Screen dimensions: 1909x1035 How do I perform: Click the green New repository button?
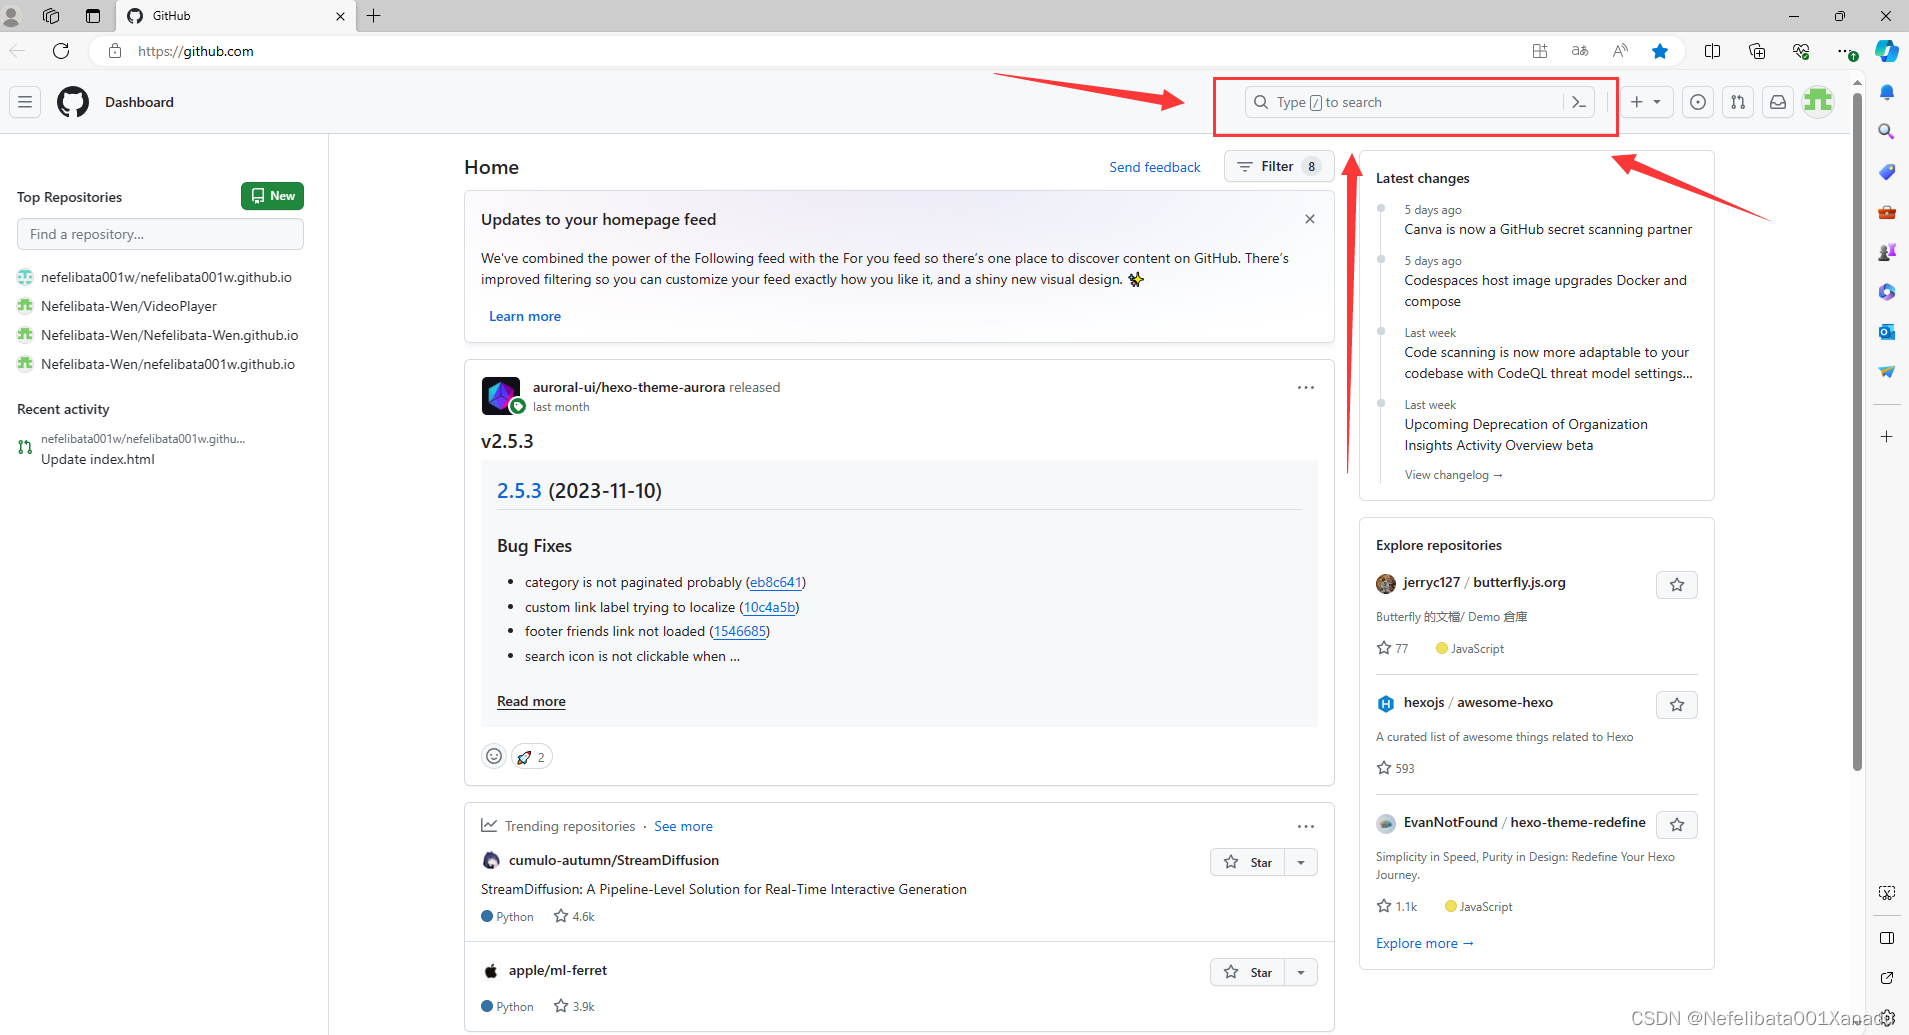point(272,196)
